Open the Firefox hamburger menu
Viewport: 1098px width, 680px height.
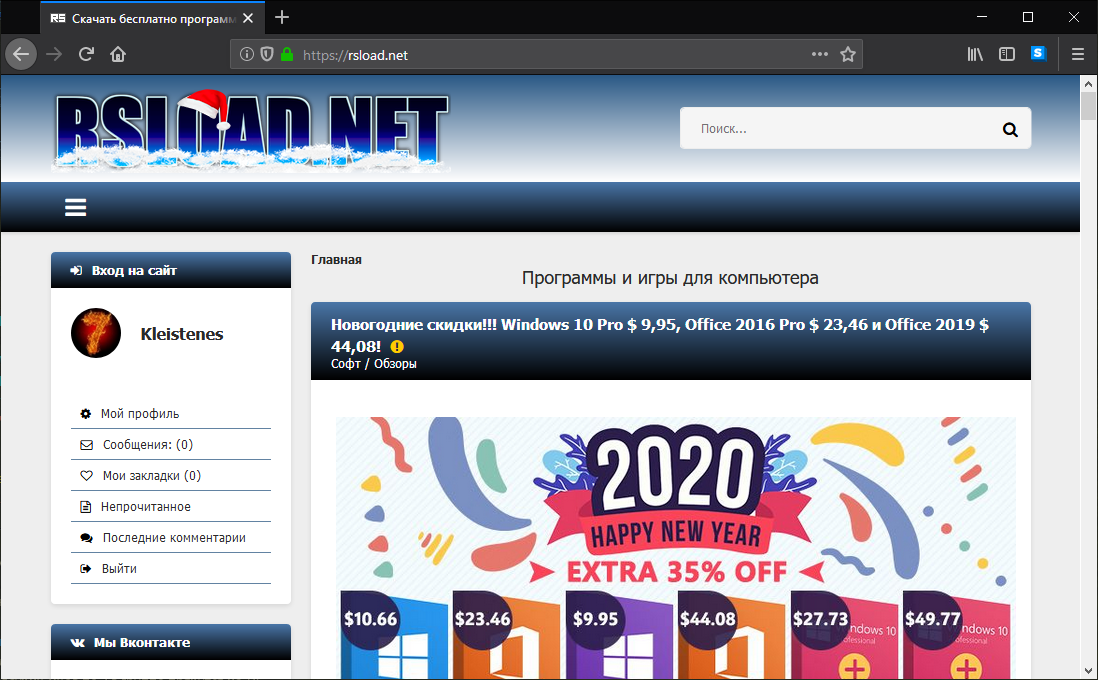(x=1078, y=54)
